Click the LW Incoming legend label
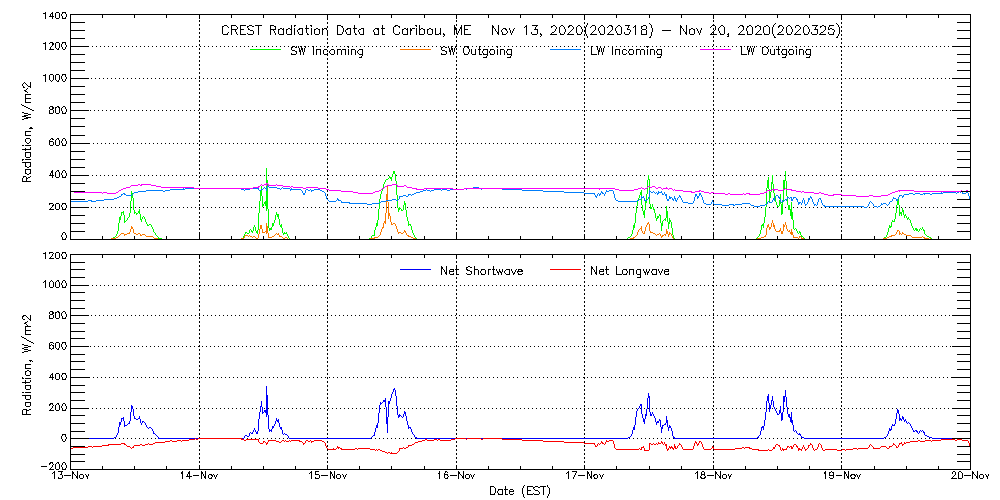The image size is (1000, 500). click(x=626, y=51)
